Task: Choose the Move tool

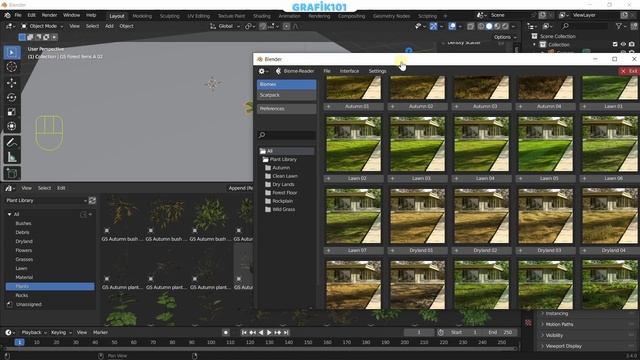Action: pyautogui.click(x=11, y=83)
